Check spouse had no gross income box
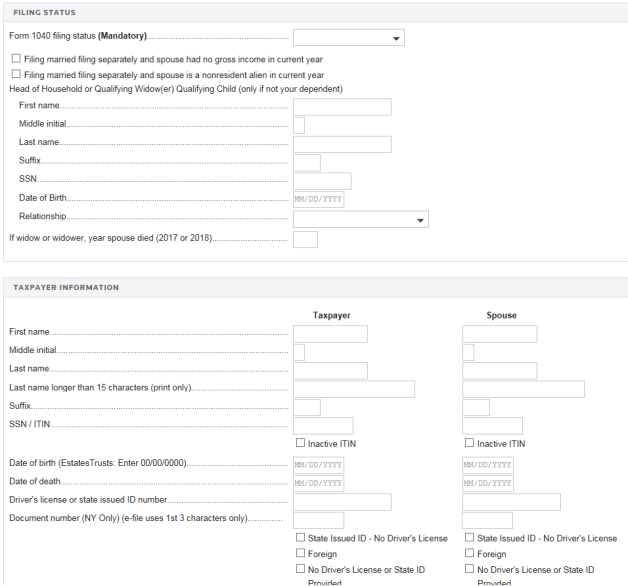Image resolution: width=628 pixels, height=586 pixels. click(15, 60)
